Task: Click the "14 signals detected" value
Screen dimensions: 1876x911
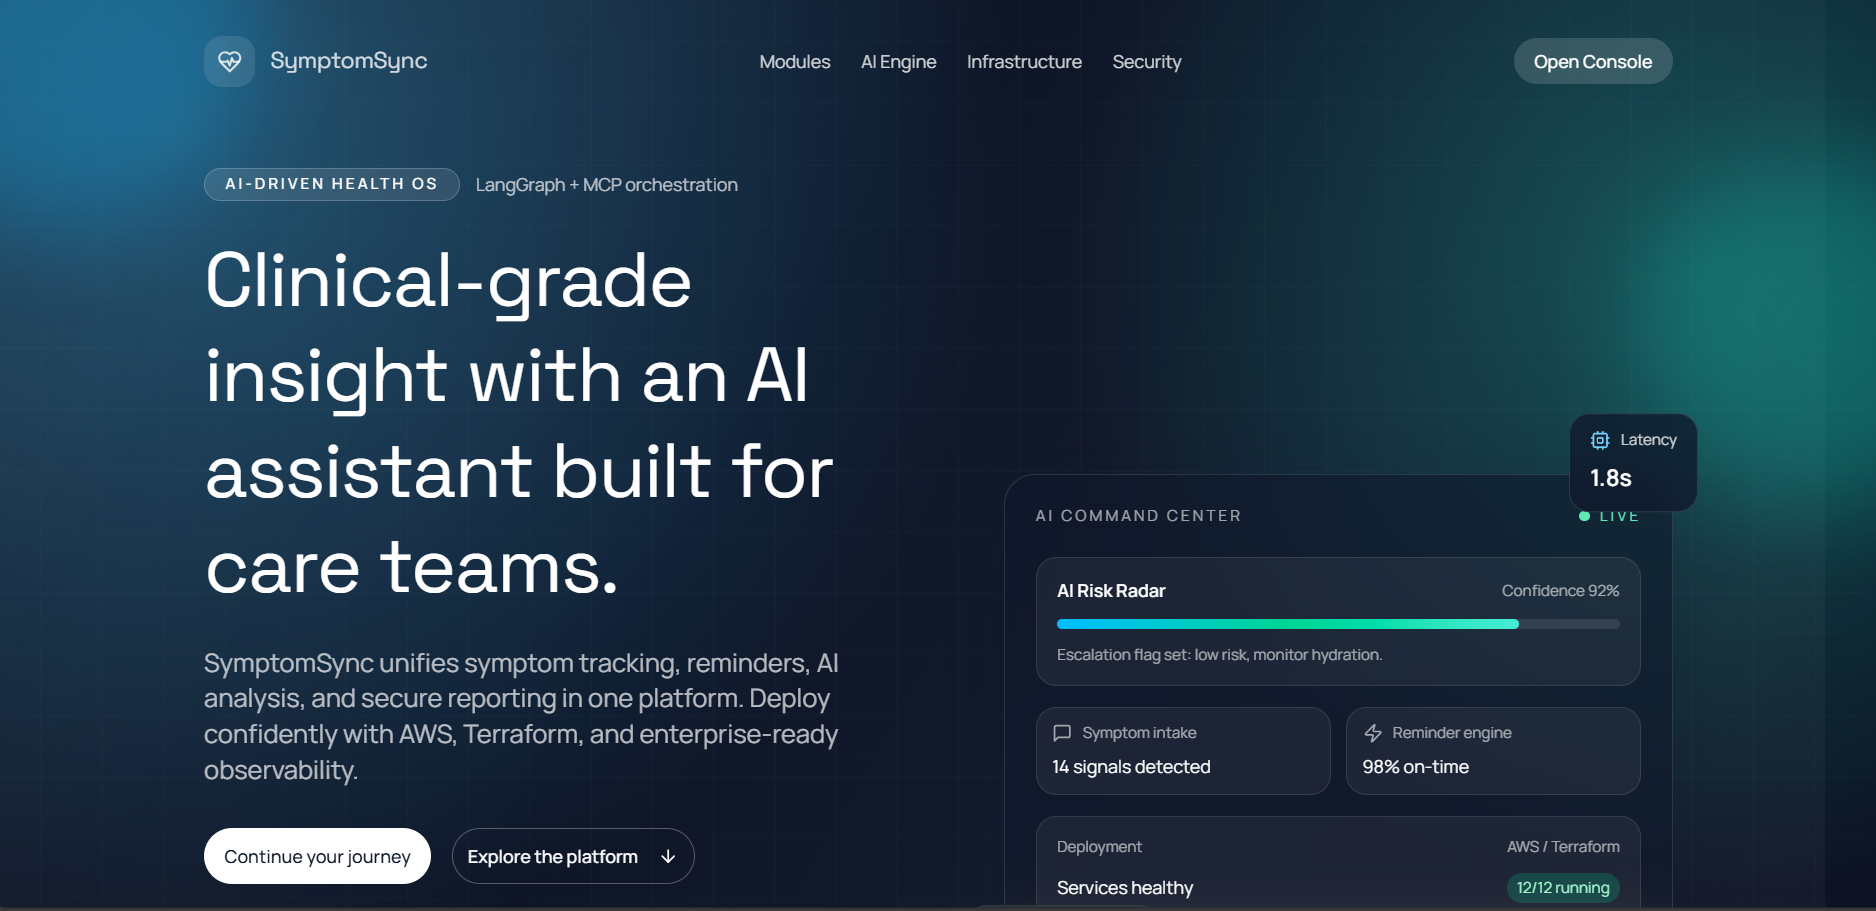Action: pyautogui.click(x=1131, y=767)
